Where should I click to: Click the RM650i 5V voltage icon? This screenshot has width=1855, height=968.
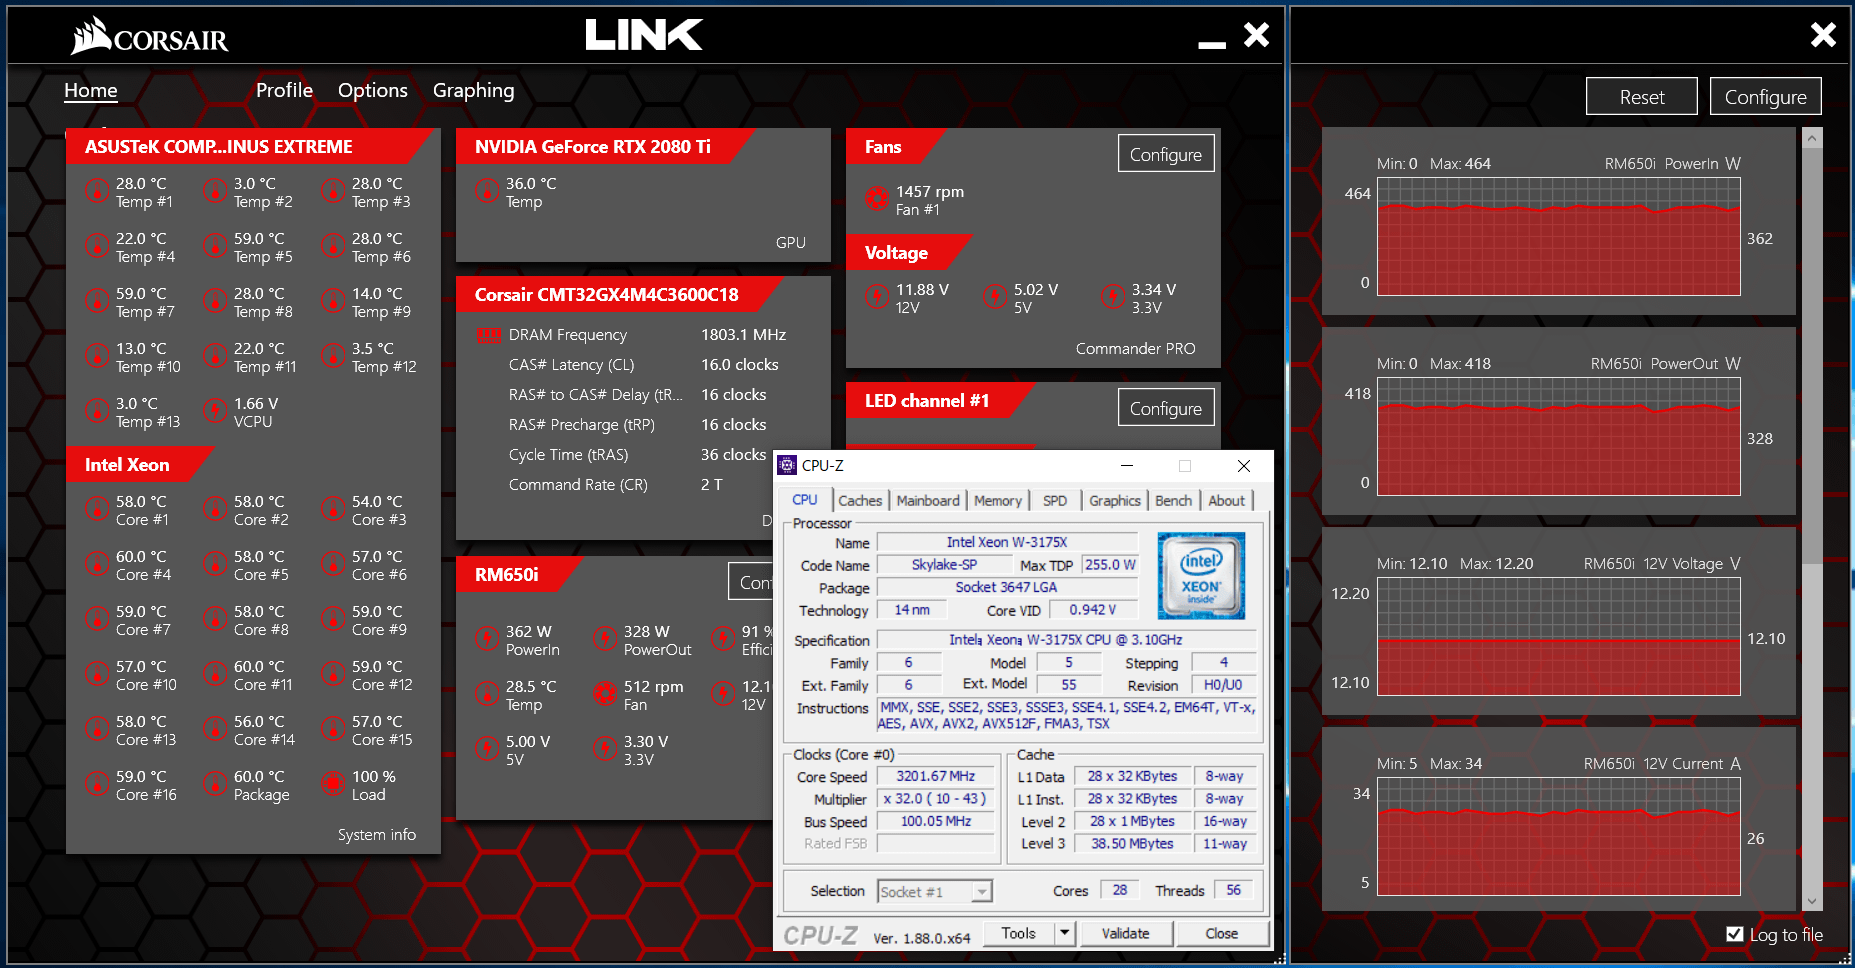pyautogui.click(x=487, y=748)
